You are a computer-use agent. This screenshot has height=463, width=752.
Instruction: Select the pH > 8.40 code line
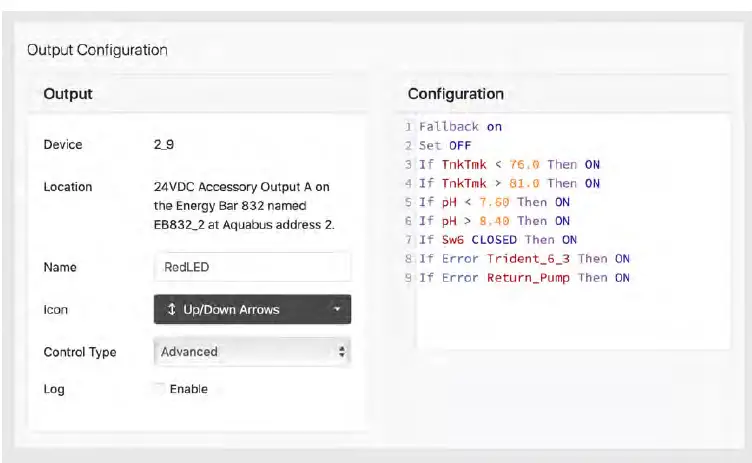click(x=494, y=221)
